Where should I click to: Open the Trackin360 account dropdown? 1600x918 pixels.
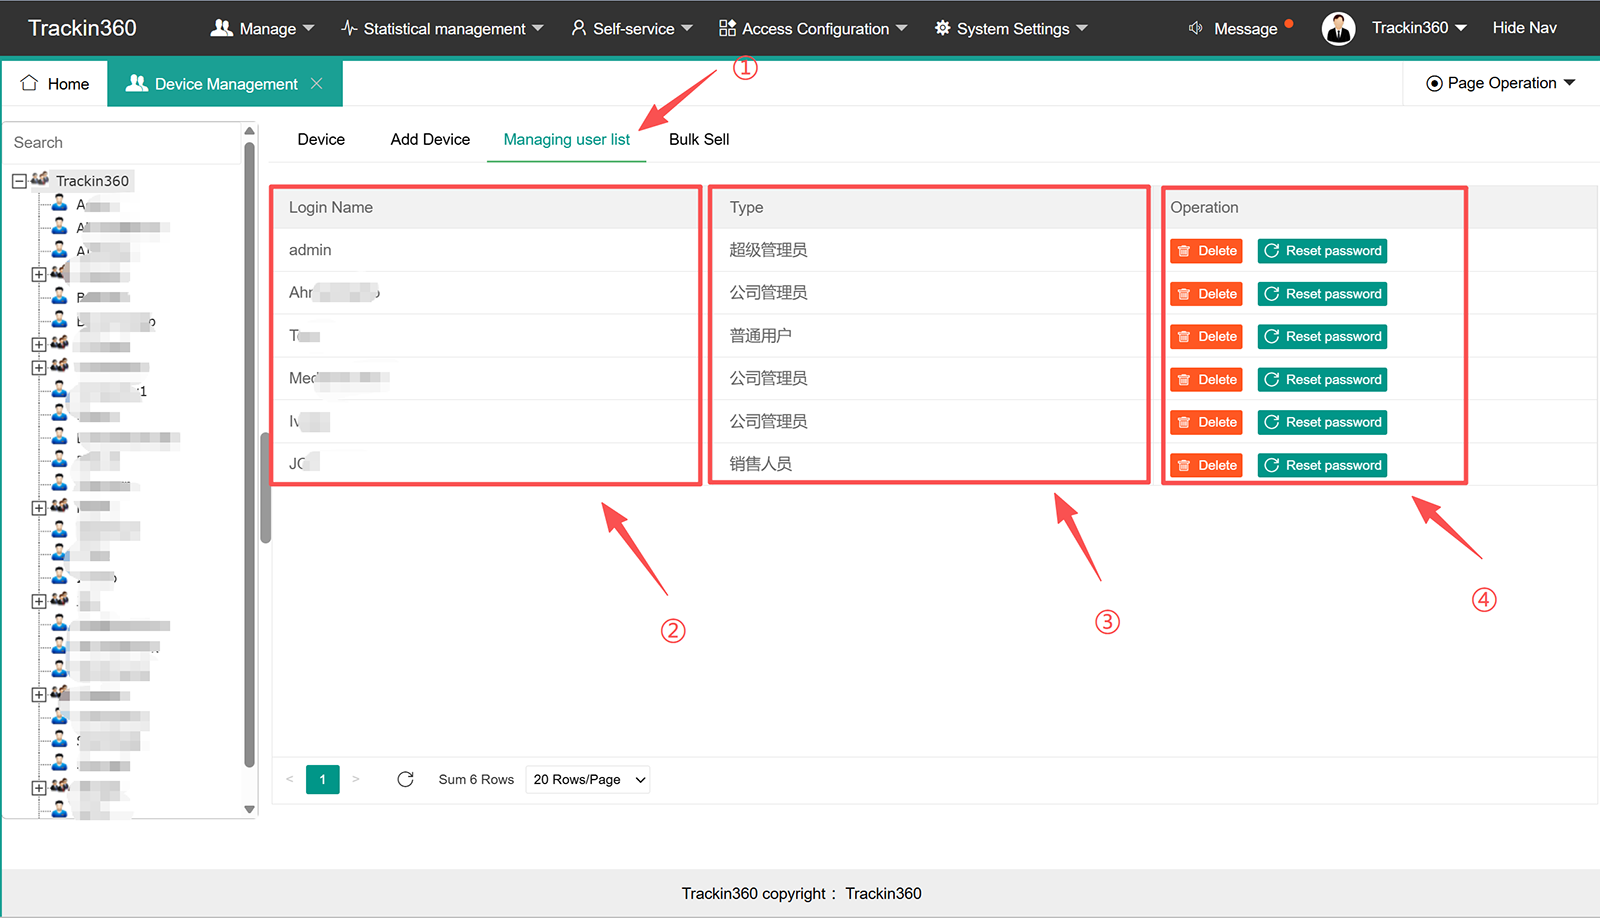point(1419,28)
